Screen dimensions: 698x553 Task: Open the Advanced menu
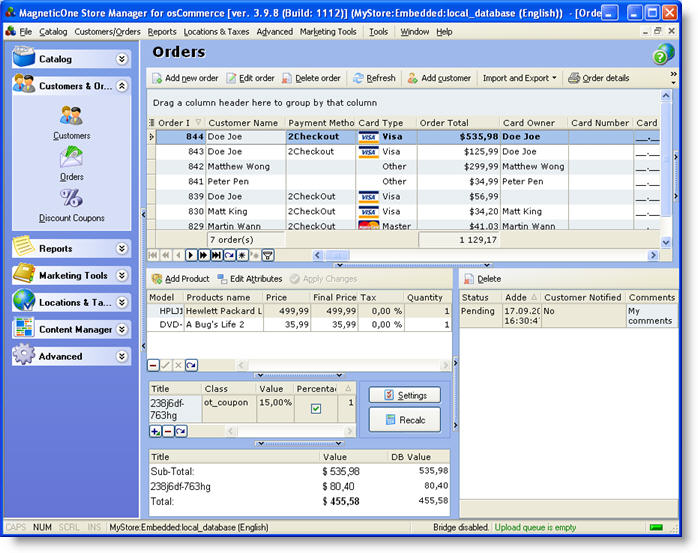pos(275,32)
